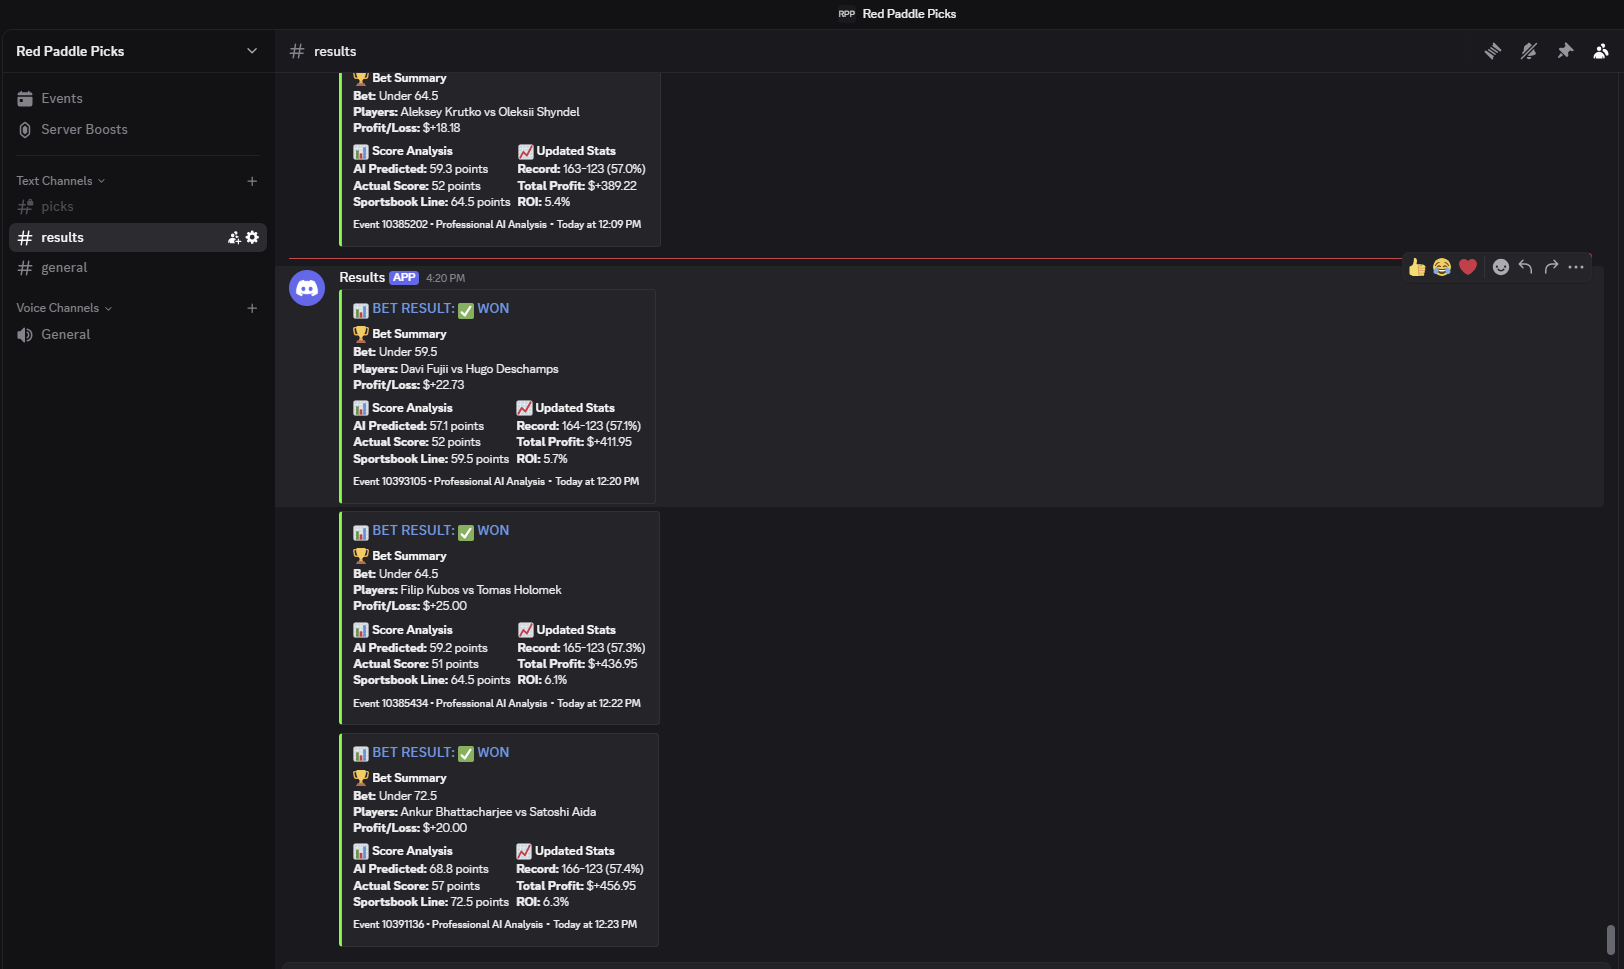Open the Events page
This screenshot has width=1624, height=969.
(x=61, y=98)
